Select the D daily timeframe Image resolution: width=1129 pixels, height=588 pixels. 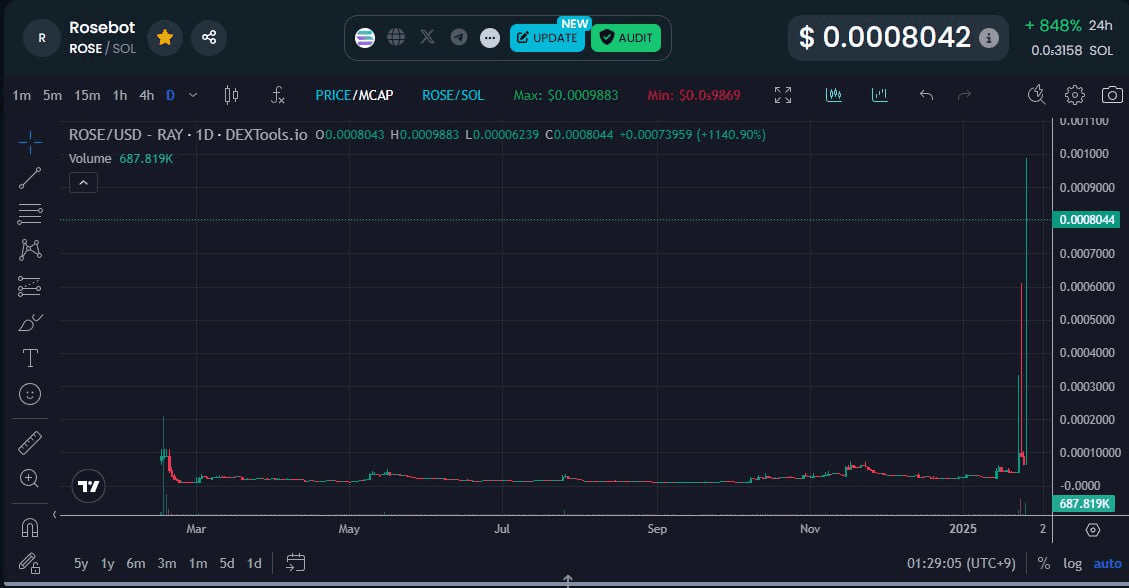coord(171,95)
